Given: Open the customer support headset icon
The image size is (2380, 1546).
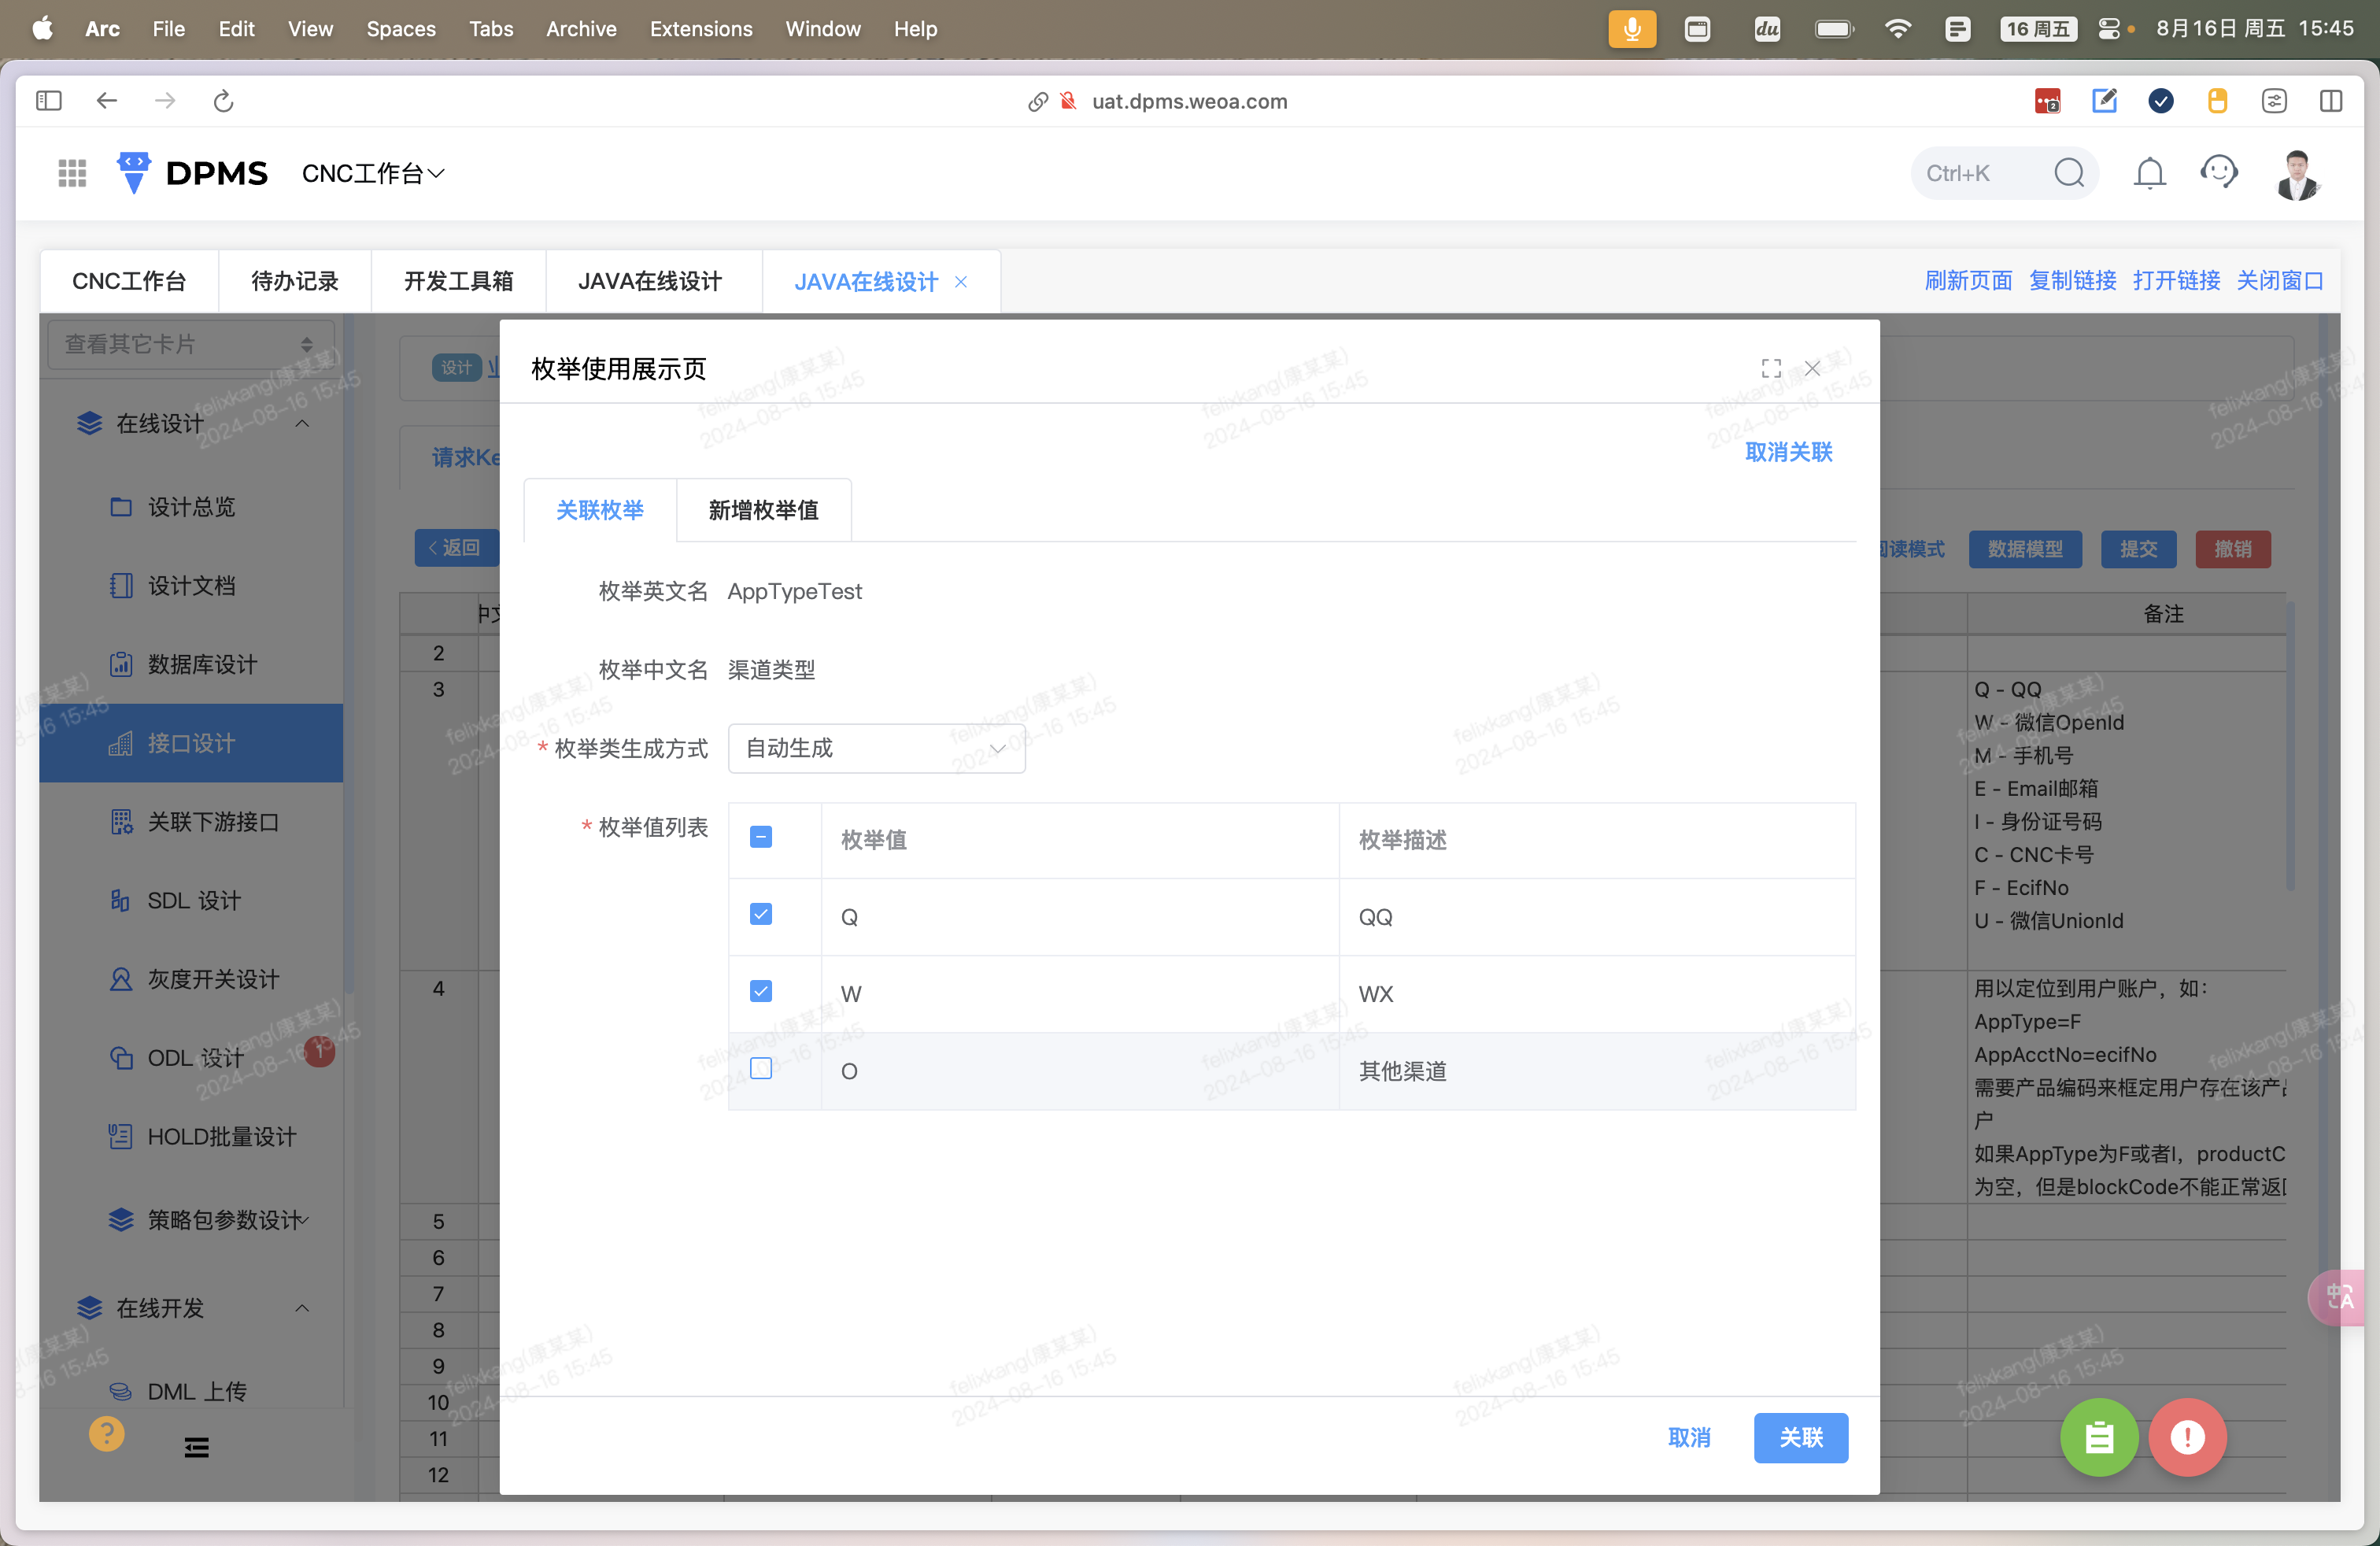Looking at the screenshot, I should [2219, 172].
